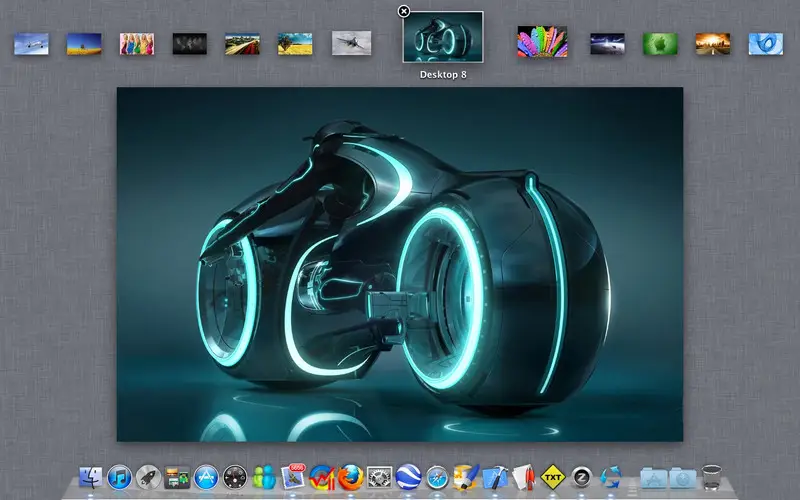Select the Desktop 8 Tron bike thumbnail
The image size is (800, 500).
[443, 37]
